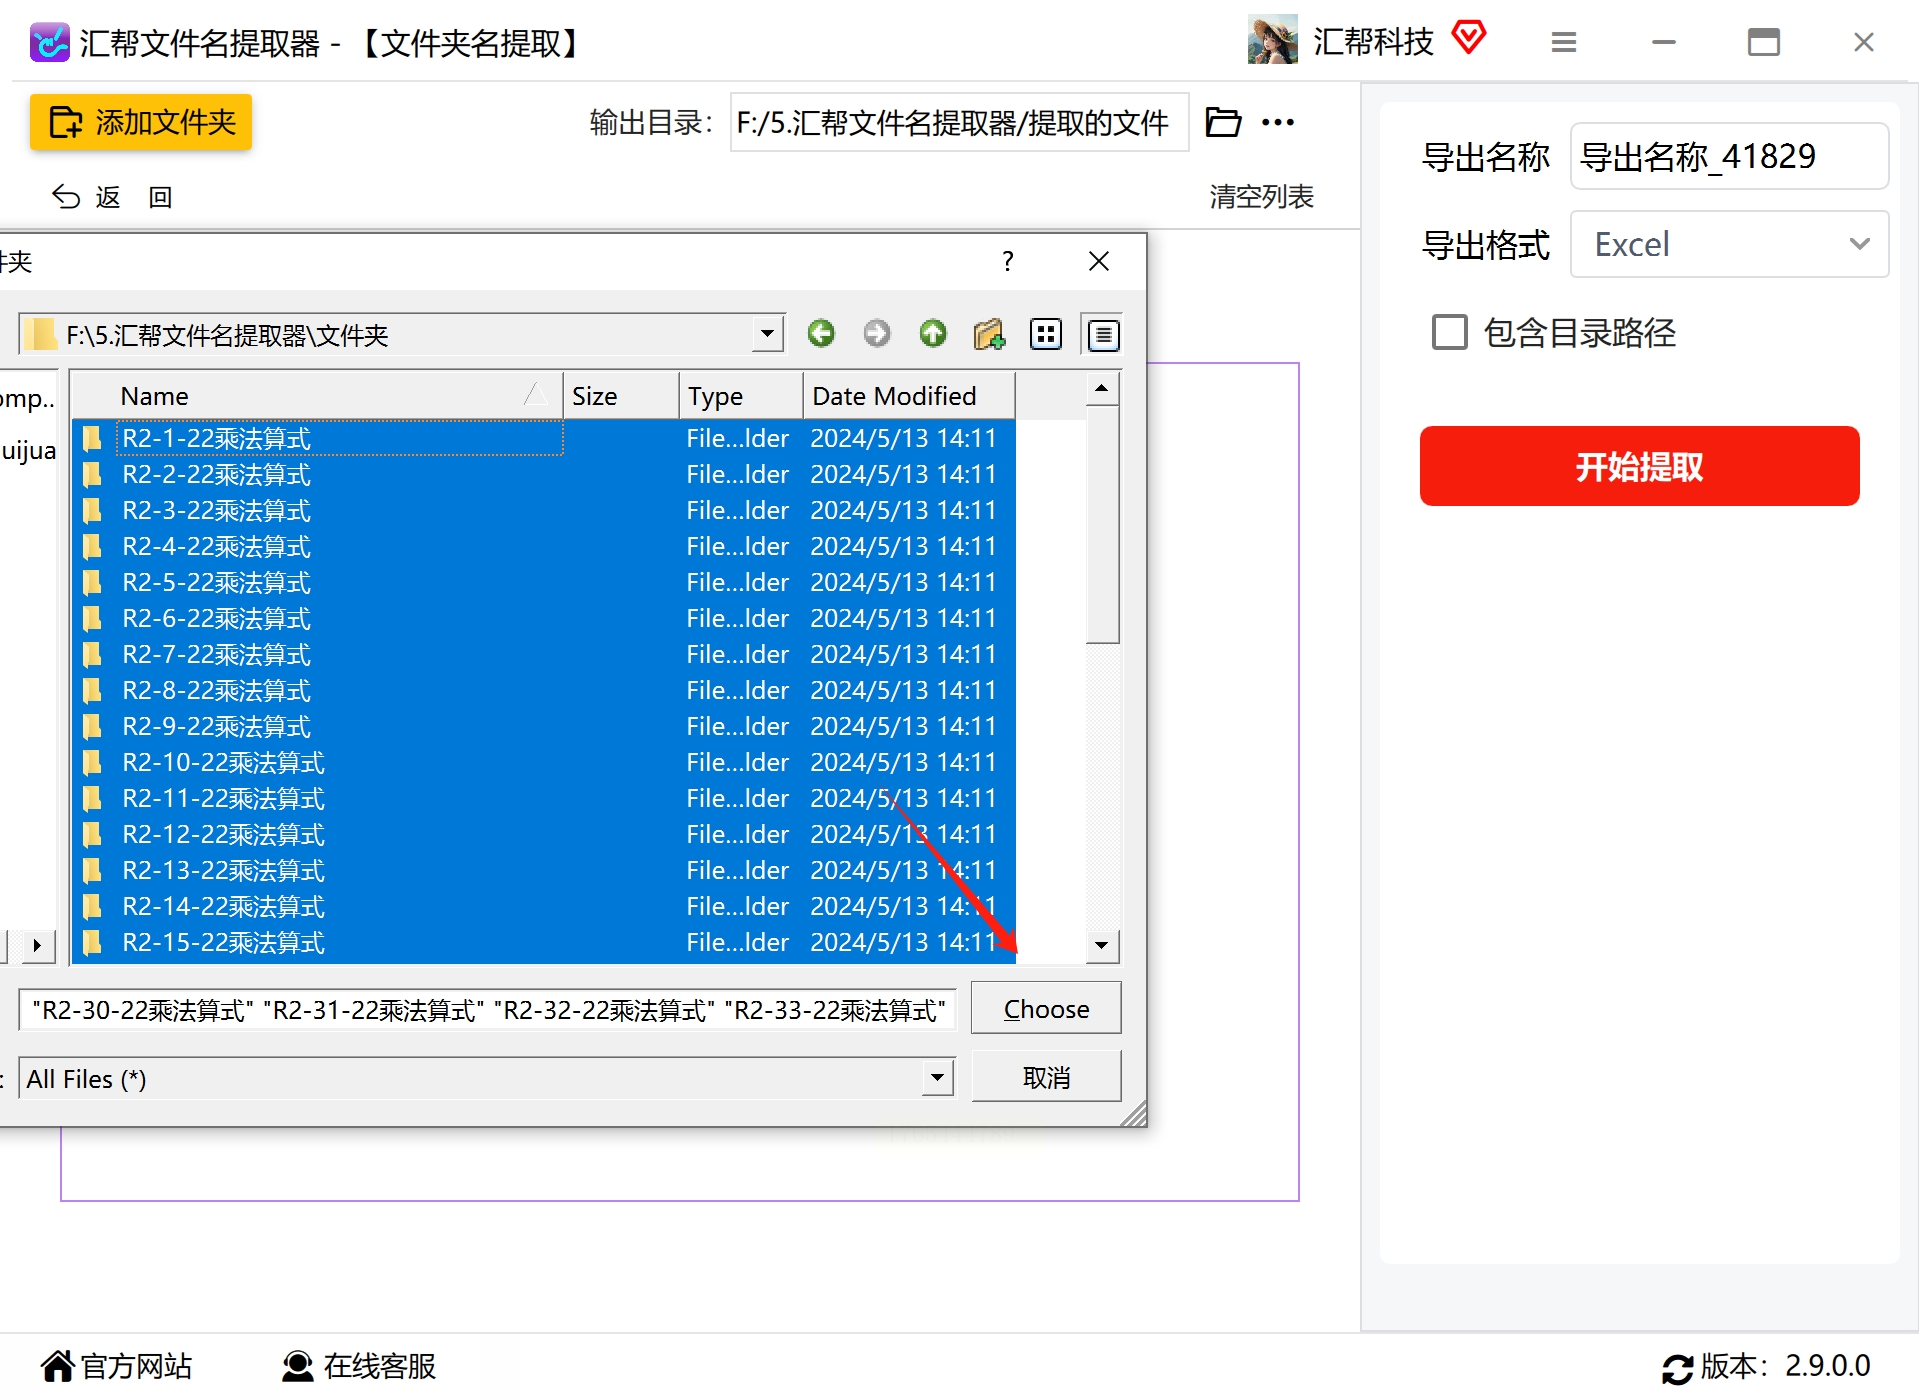The width and height of the screenshot is (1919, 1399).
Task: Sort files by Type column header
Action: pyautogui.click(x=741, y=396)
